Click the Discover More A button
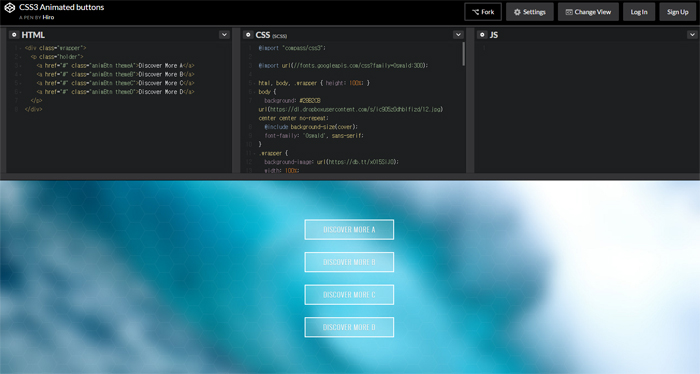This screenshot has width=700, height=374. (349, 229)
